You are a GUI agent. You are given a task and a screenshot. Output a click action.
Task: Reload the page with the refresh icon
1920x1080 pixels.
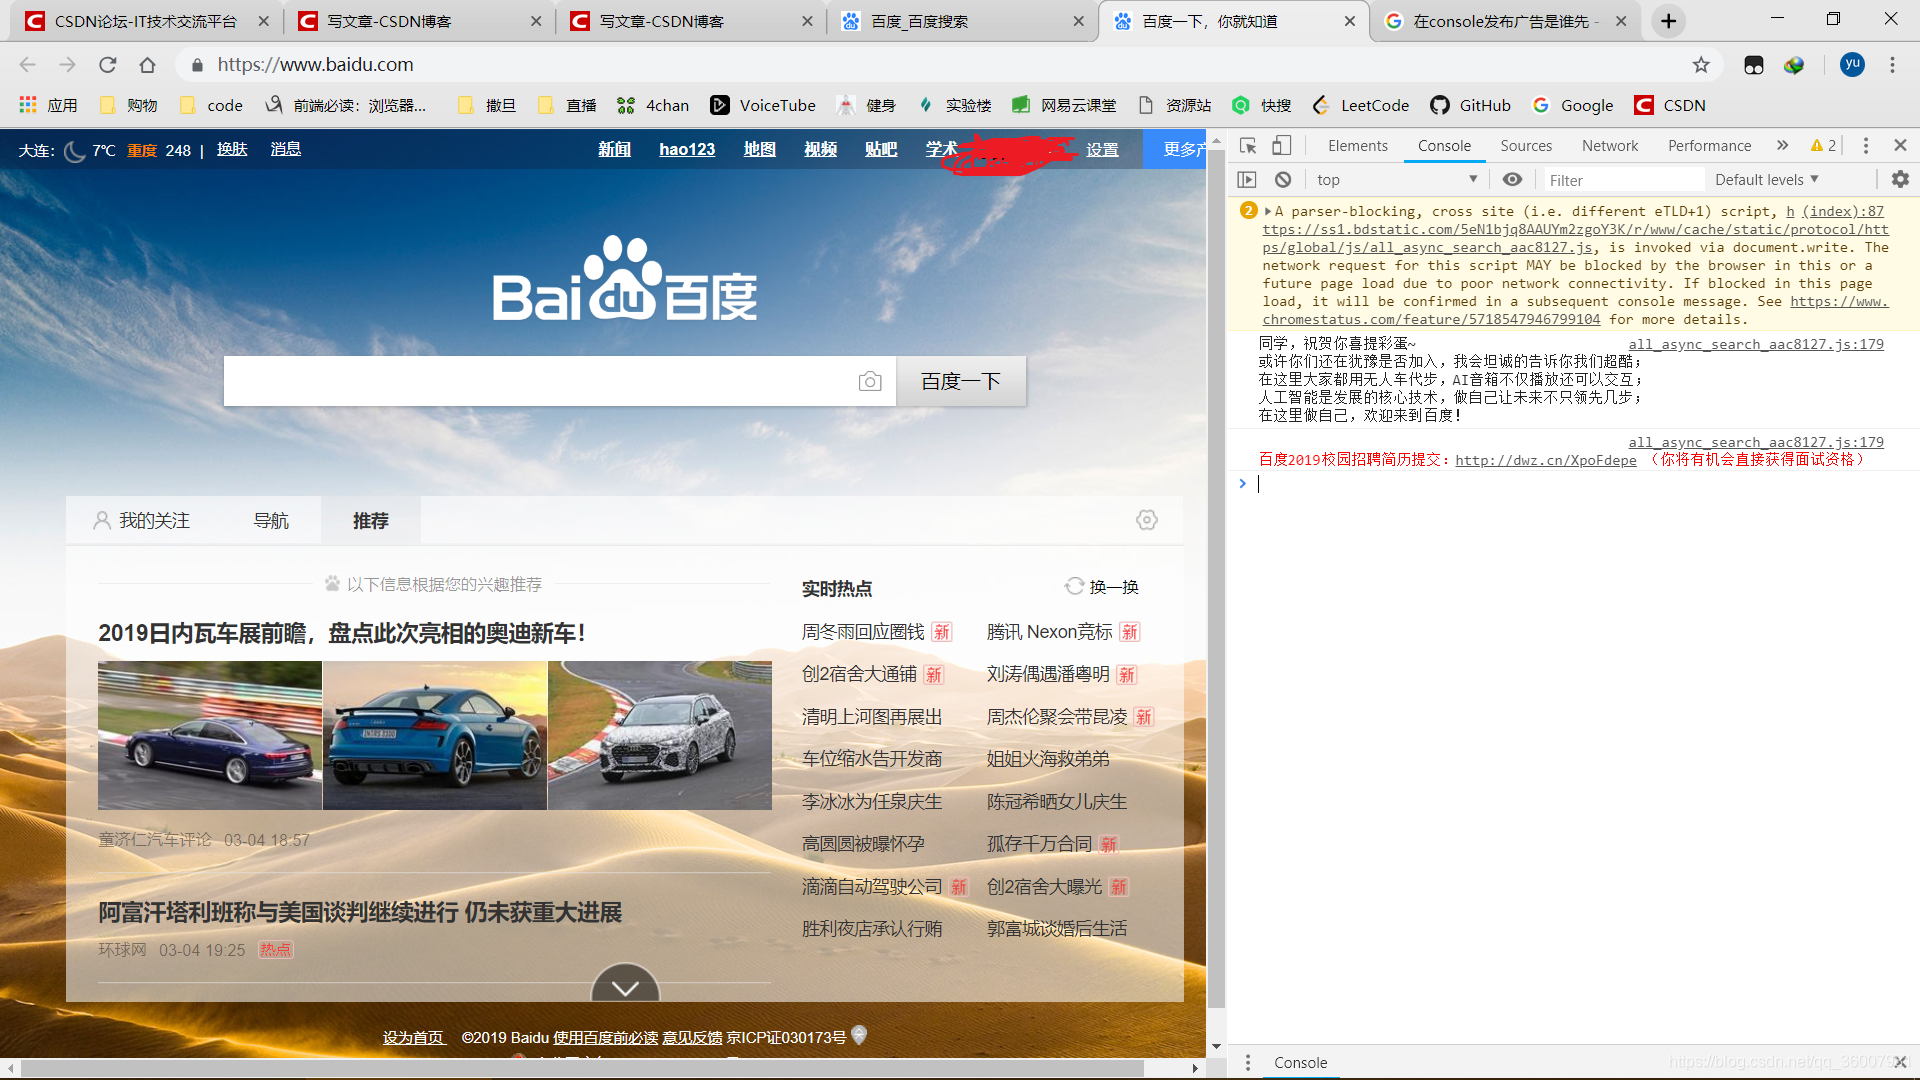pos(108,65)
